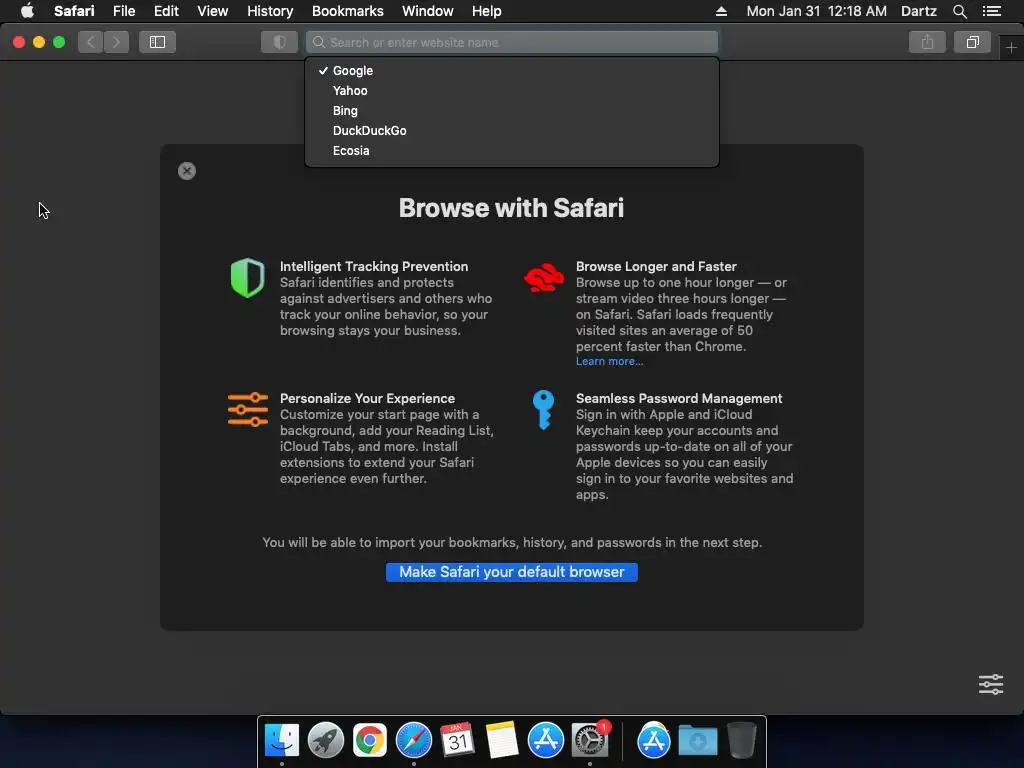Click the Browse Longer and Faster title
Image resolution: width=1024 pixels, height=768 pixels.
point(656,266)
